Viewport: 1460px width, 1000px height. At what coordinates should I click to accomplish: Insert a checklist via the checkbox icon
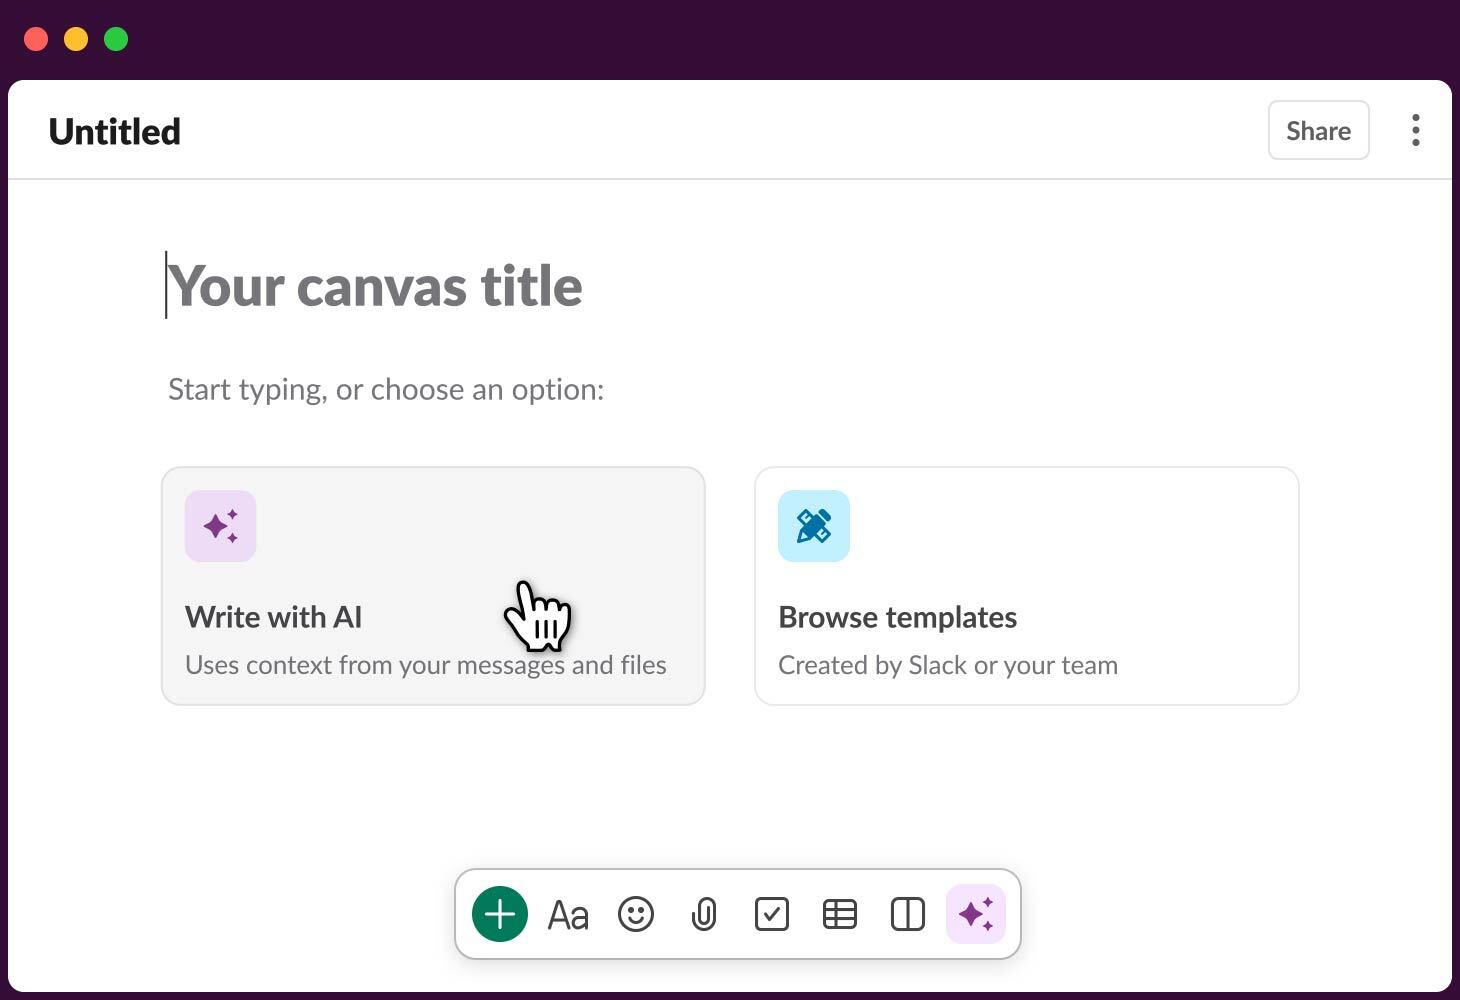(771, 913)
